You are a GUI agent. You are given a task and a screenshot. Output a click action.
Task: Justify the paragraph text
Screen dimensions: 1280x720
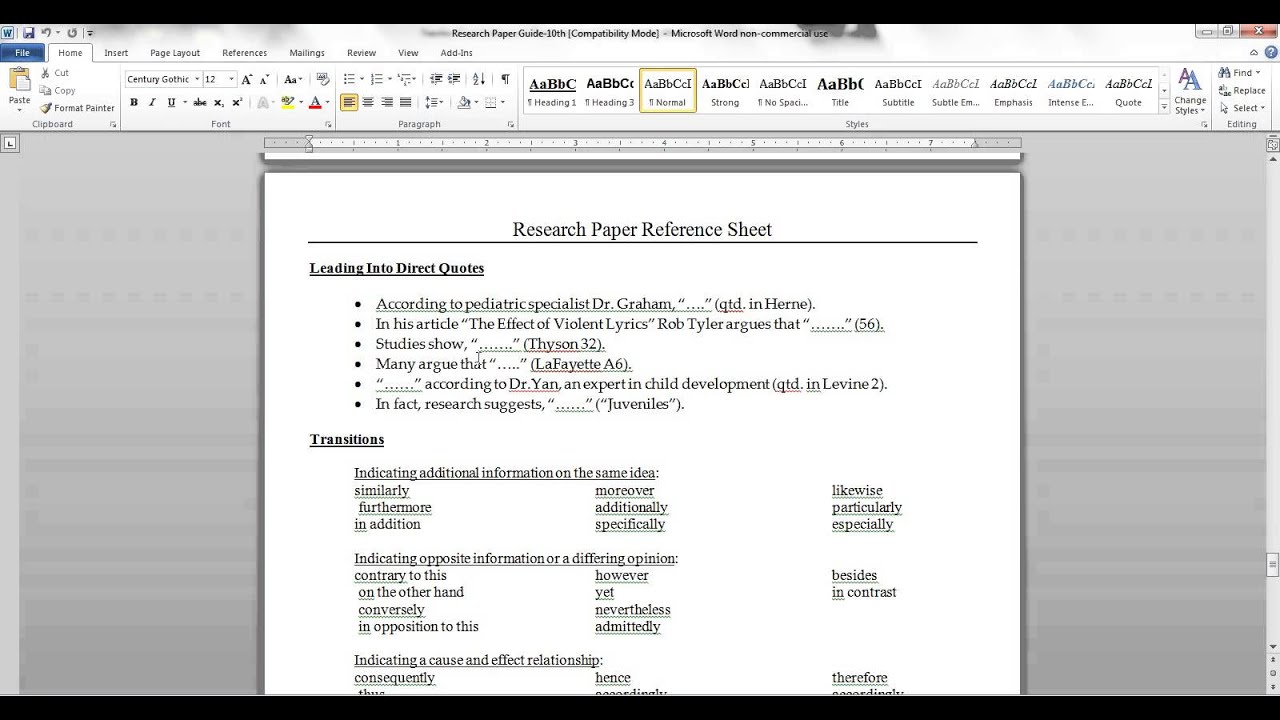(x=405, y=102)
